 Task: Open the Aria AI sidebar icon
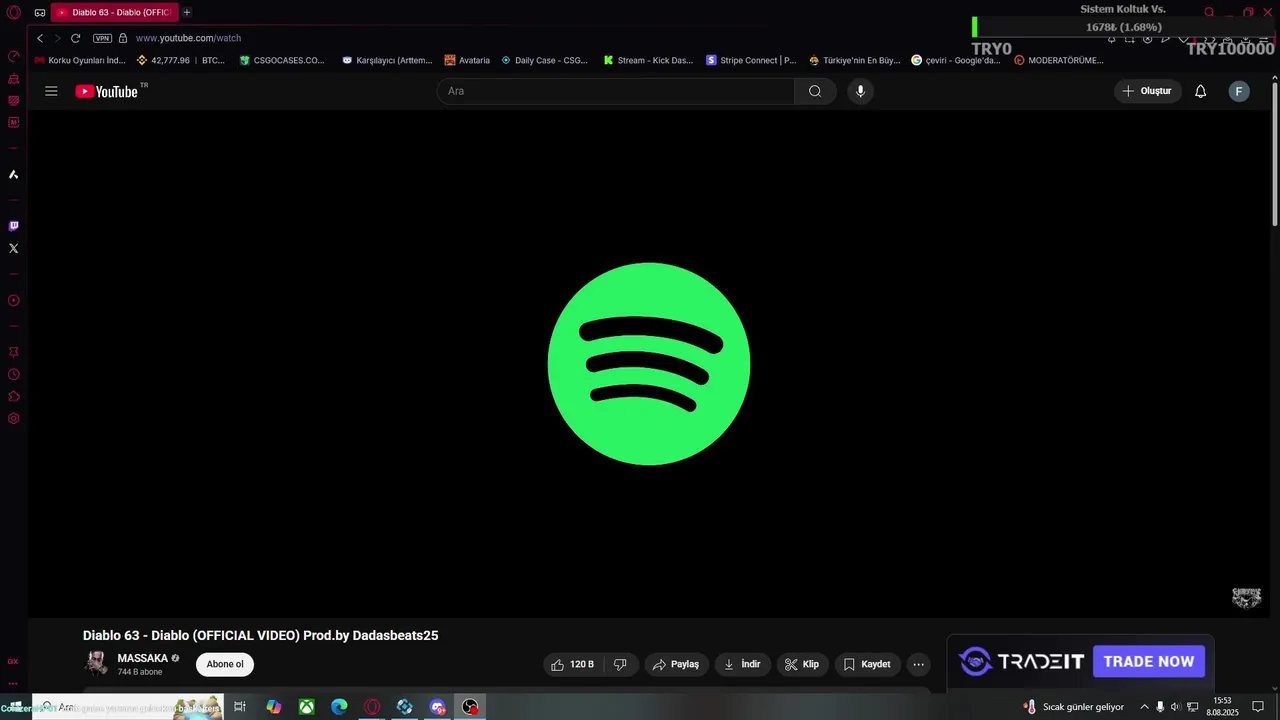click(x=14, y=174)
